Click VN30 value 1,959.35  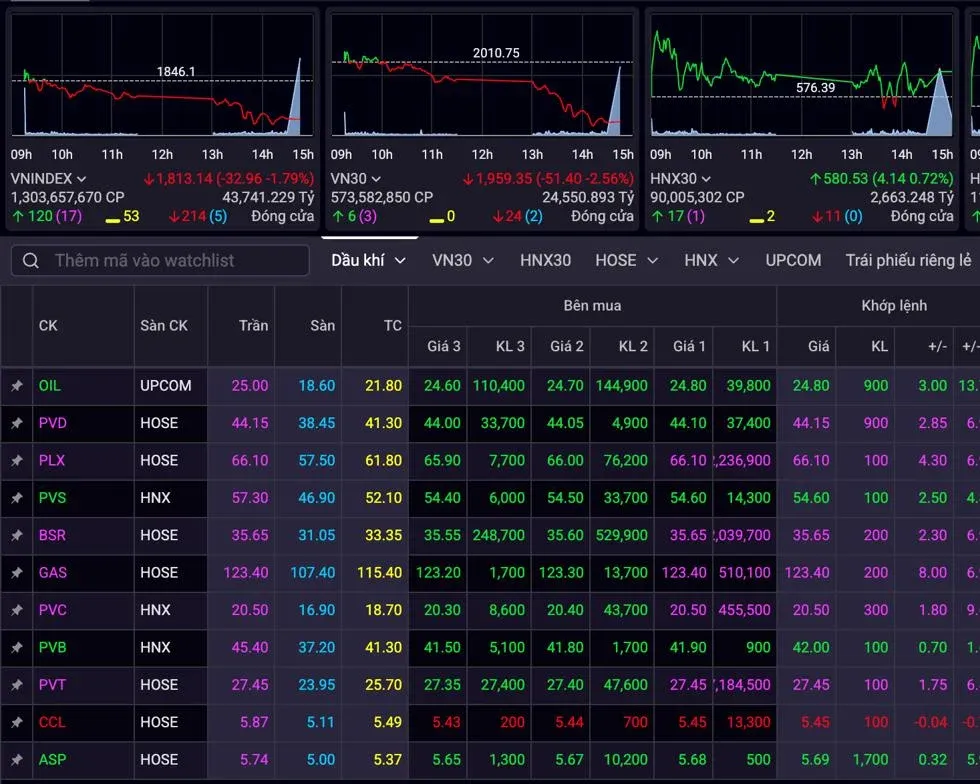[504, 179]
